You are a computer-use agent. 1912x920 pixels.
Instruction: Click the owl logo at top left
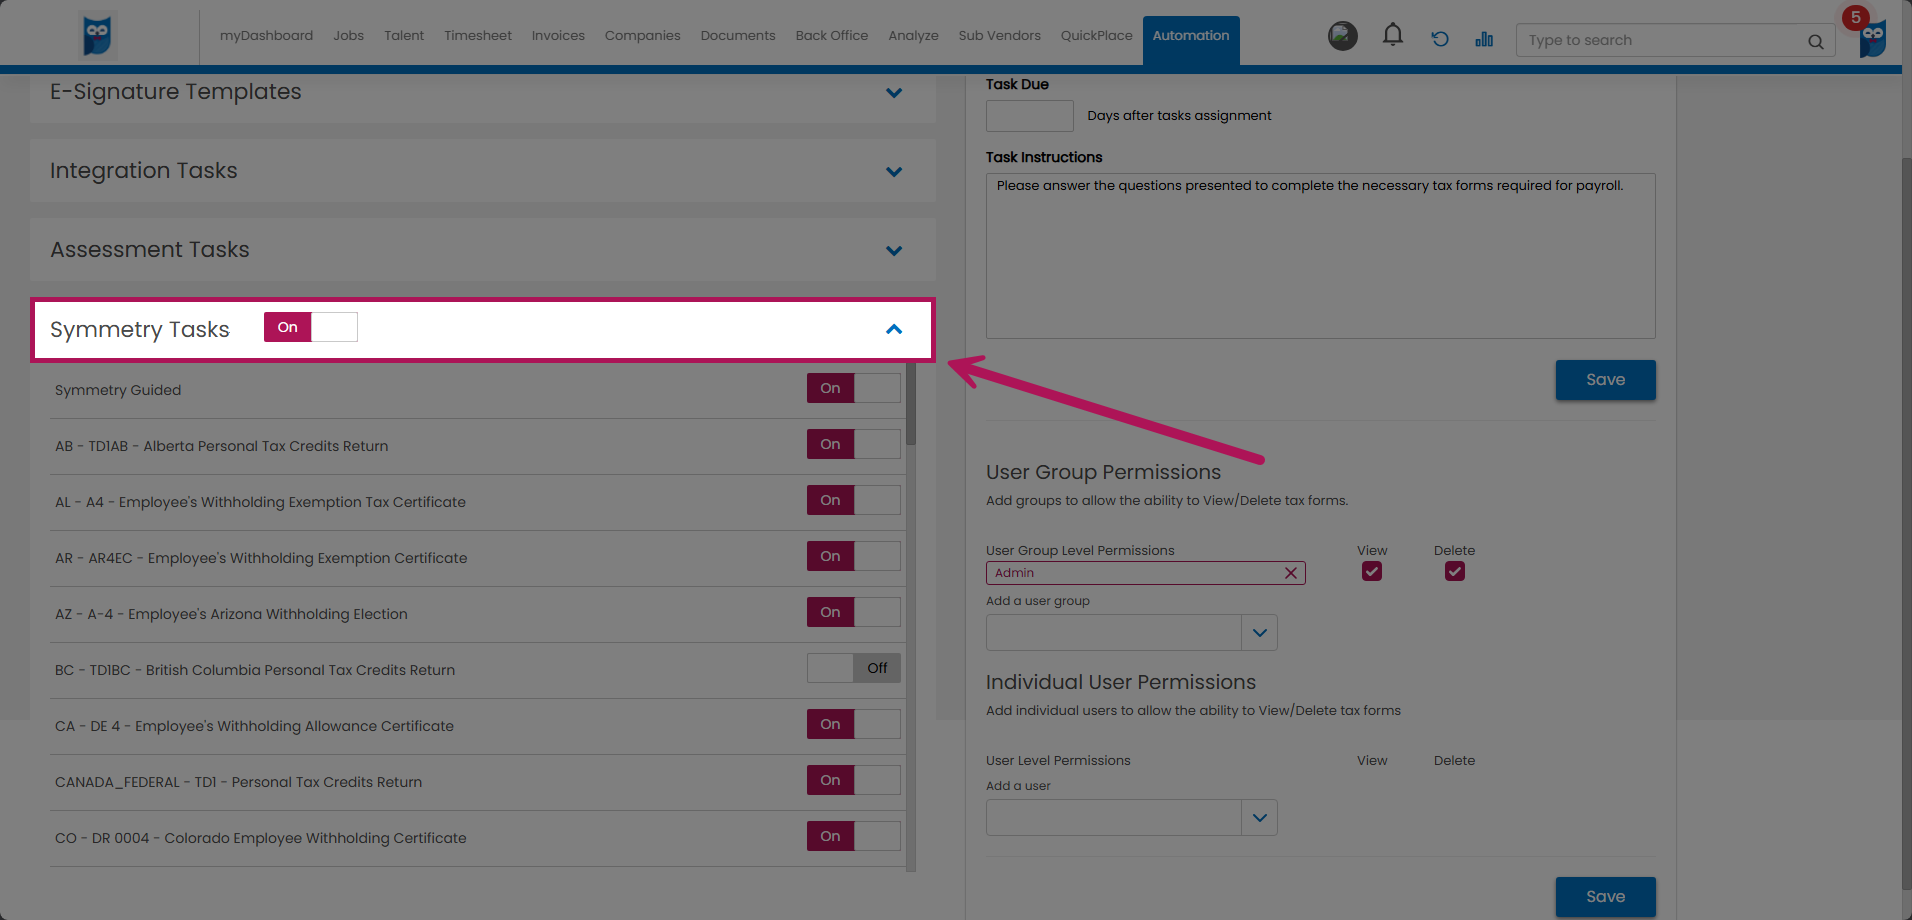pos(98,36)
